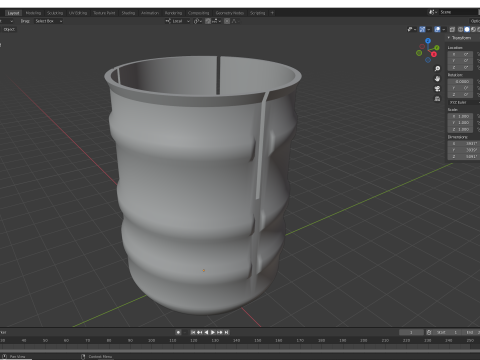480x360 pixels.
Task: Open the proportional editing falloff dropdown
Action: coord(235,21)
